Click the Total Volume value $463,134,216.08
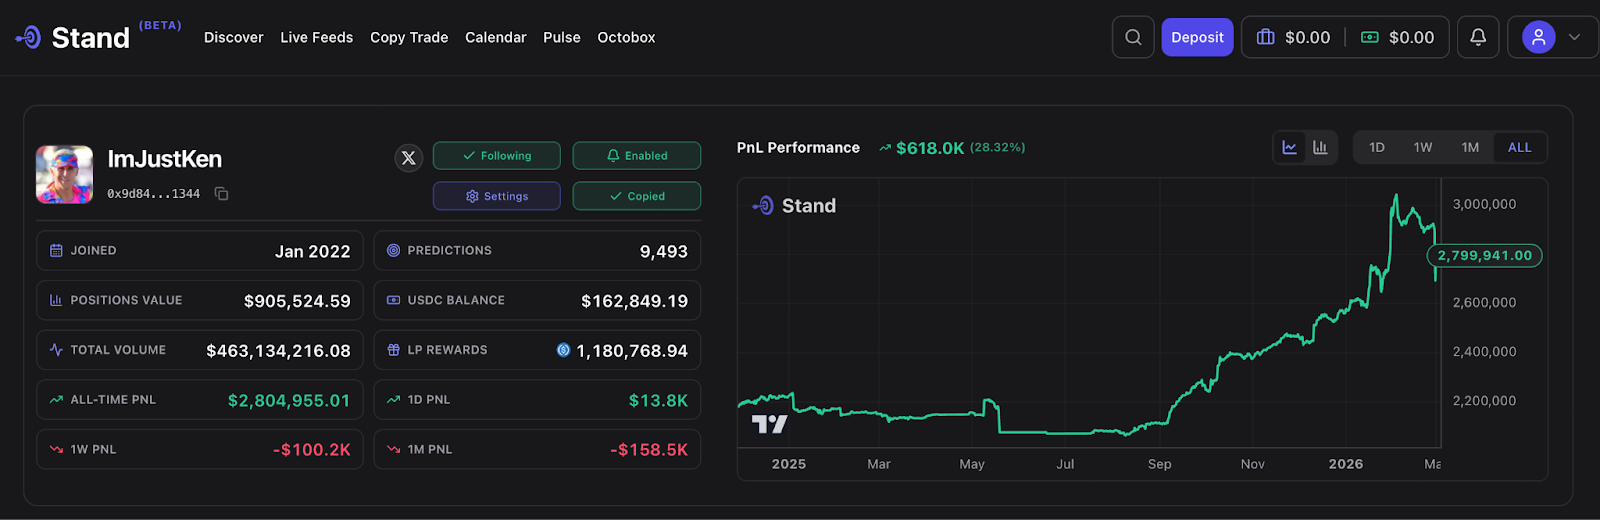The height and width of the screenshot is (520, 1600). (x=278, y=351)
